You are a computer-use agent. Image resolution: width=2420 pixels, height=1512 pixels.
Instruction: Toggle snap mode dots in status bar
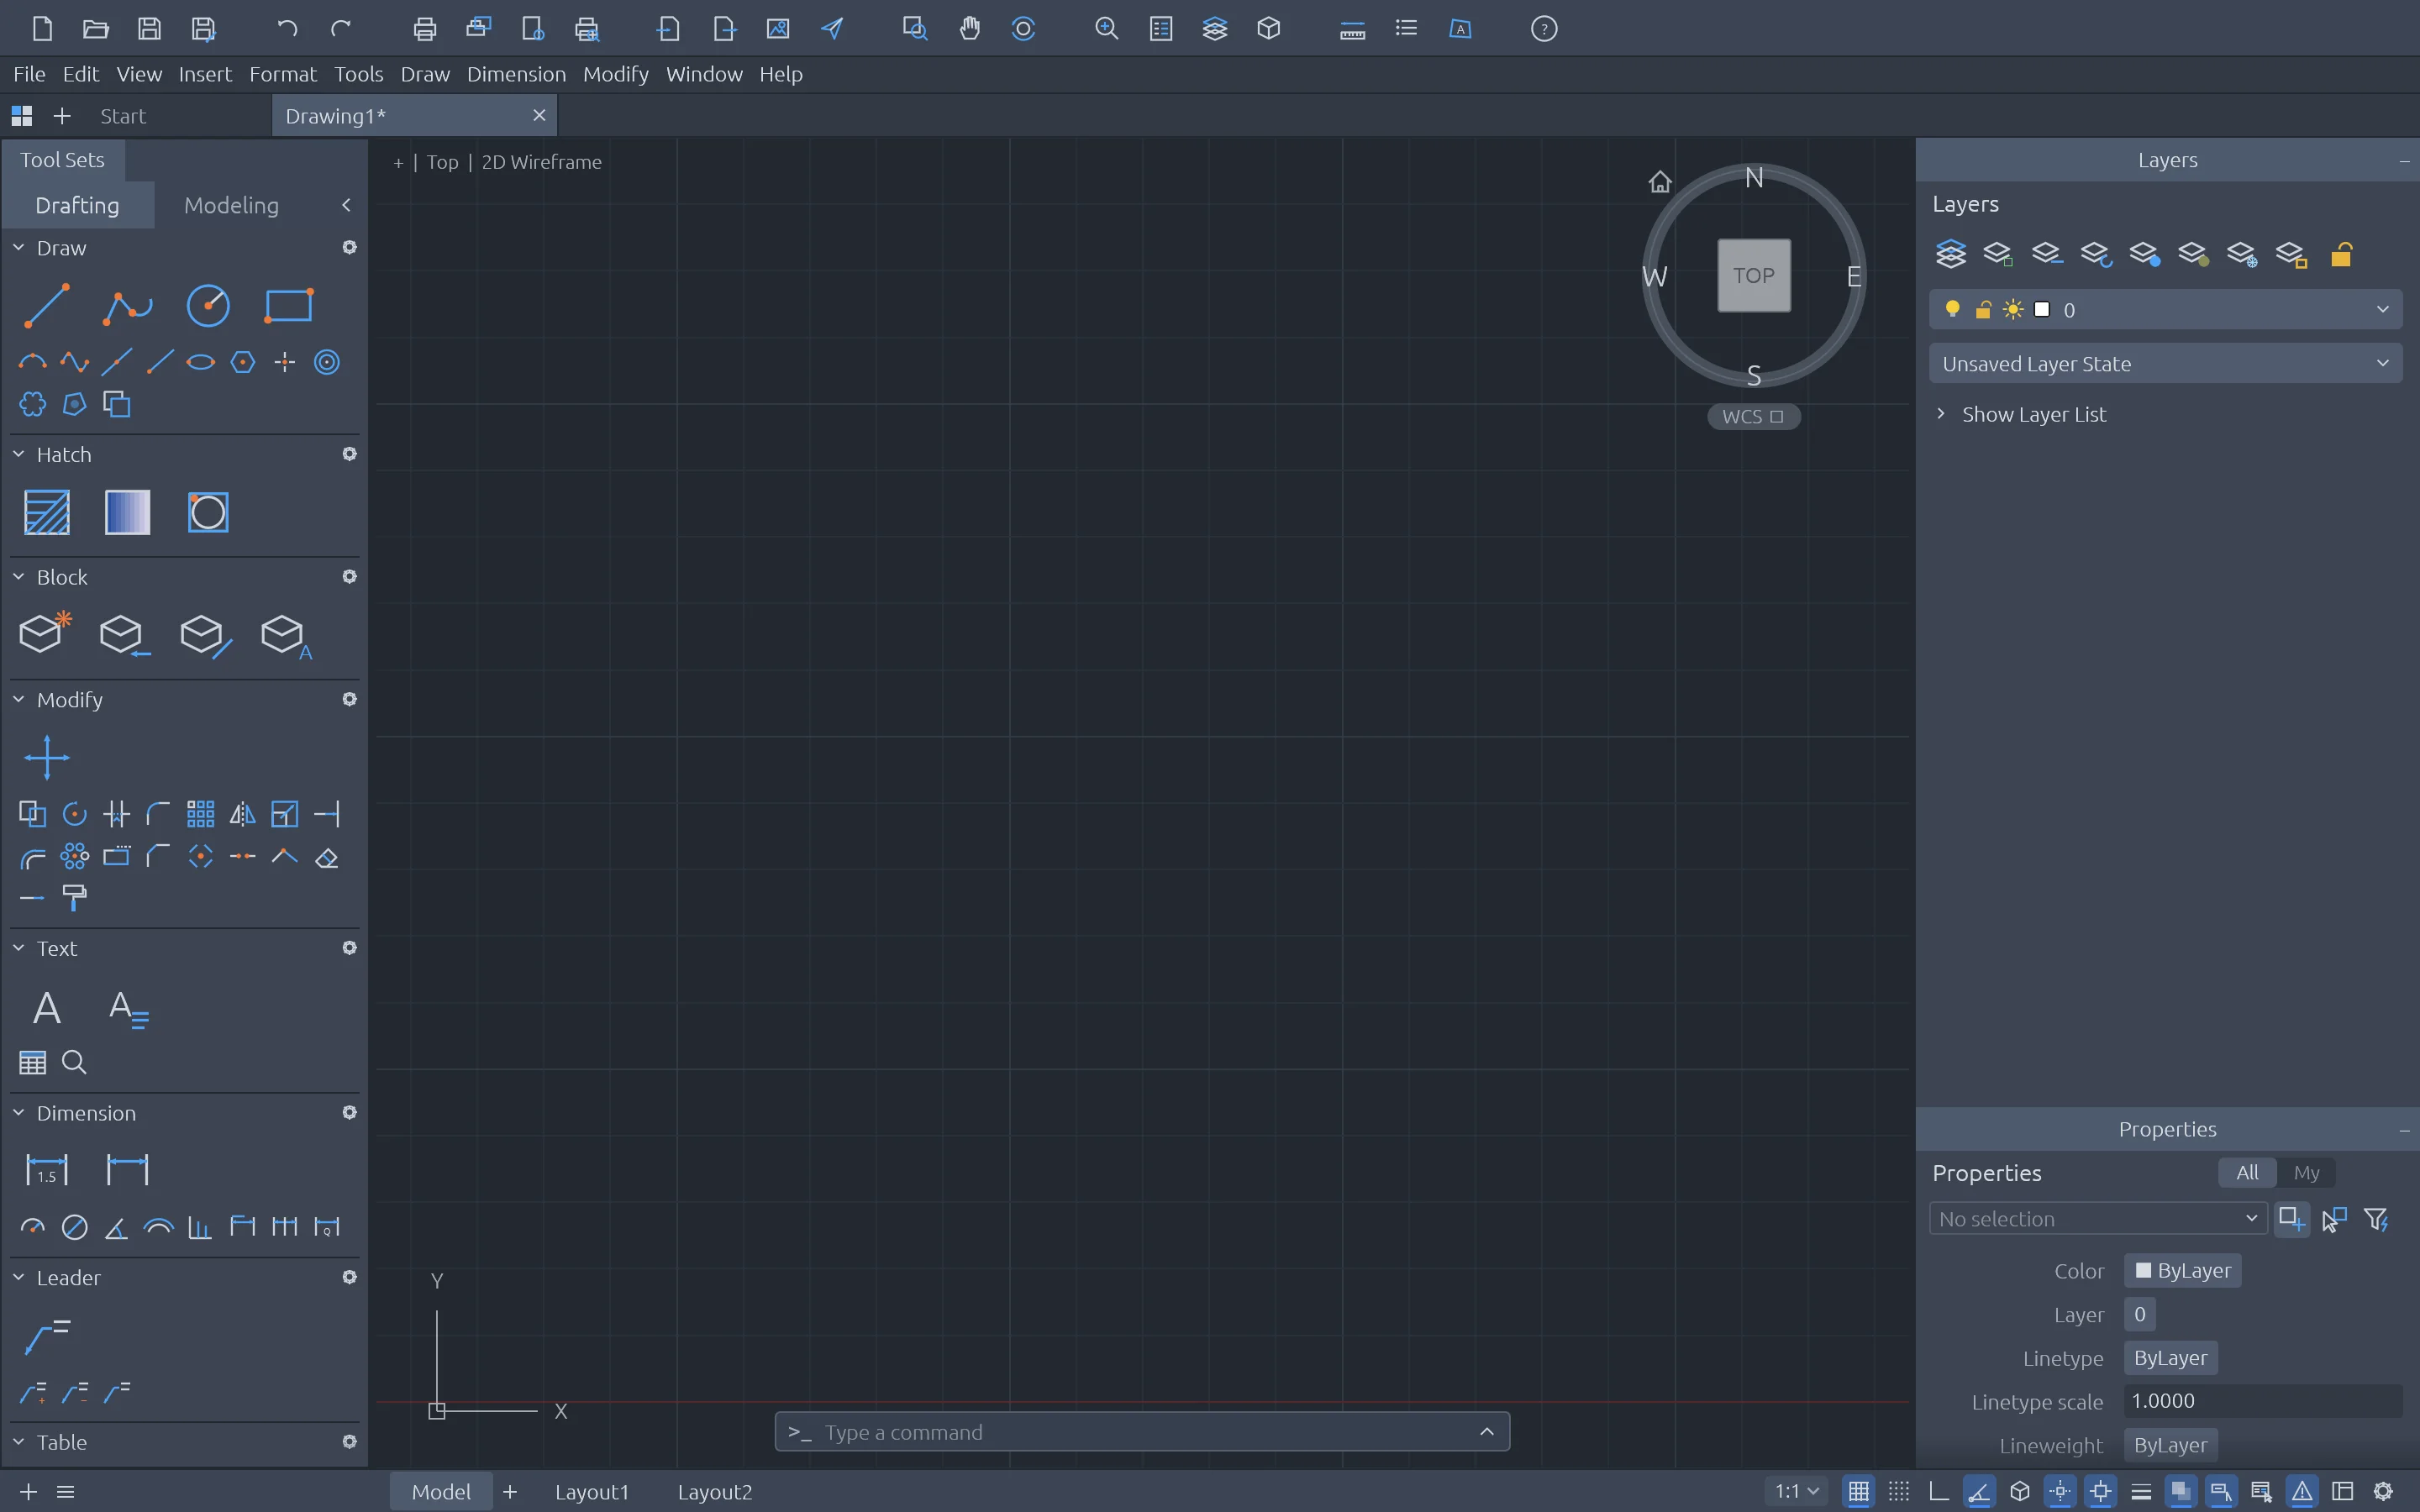tap(1898, 1492)
